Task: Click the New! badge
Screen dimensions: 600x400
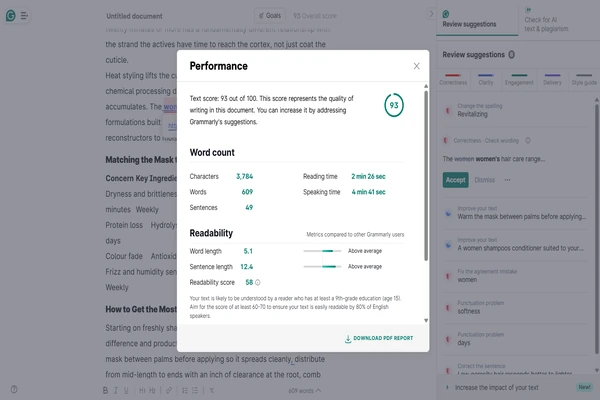Action: tap(584, 387)
